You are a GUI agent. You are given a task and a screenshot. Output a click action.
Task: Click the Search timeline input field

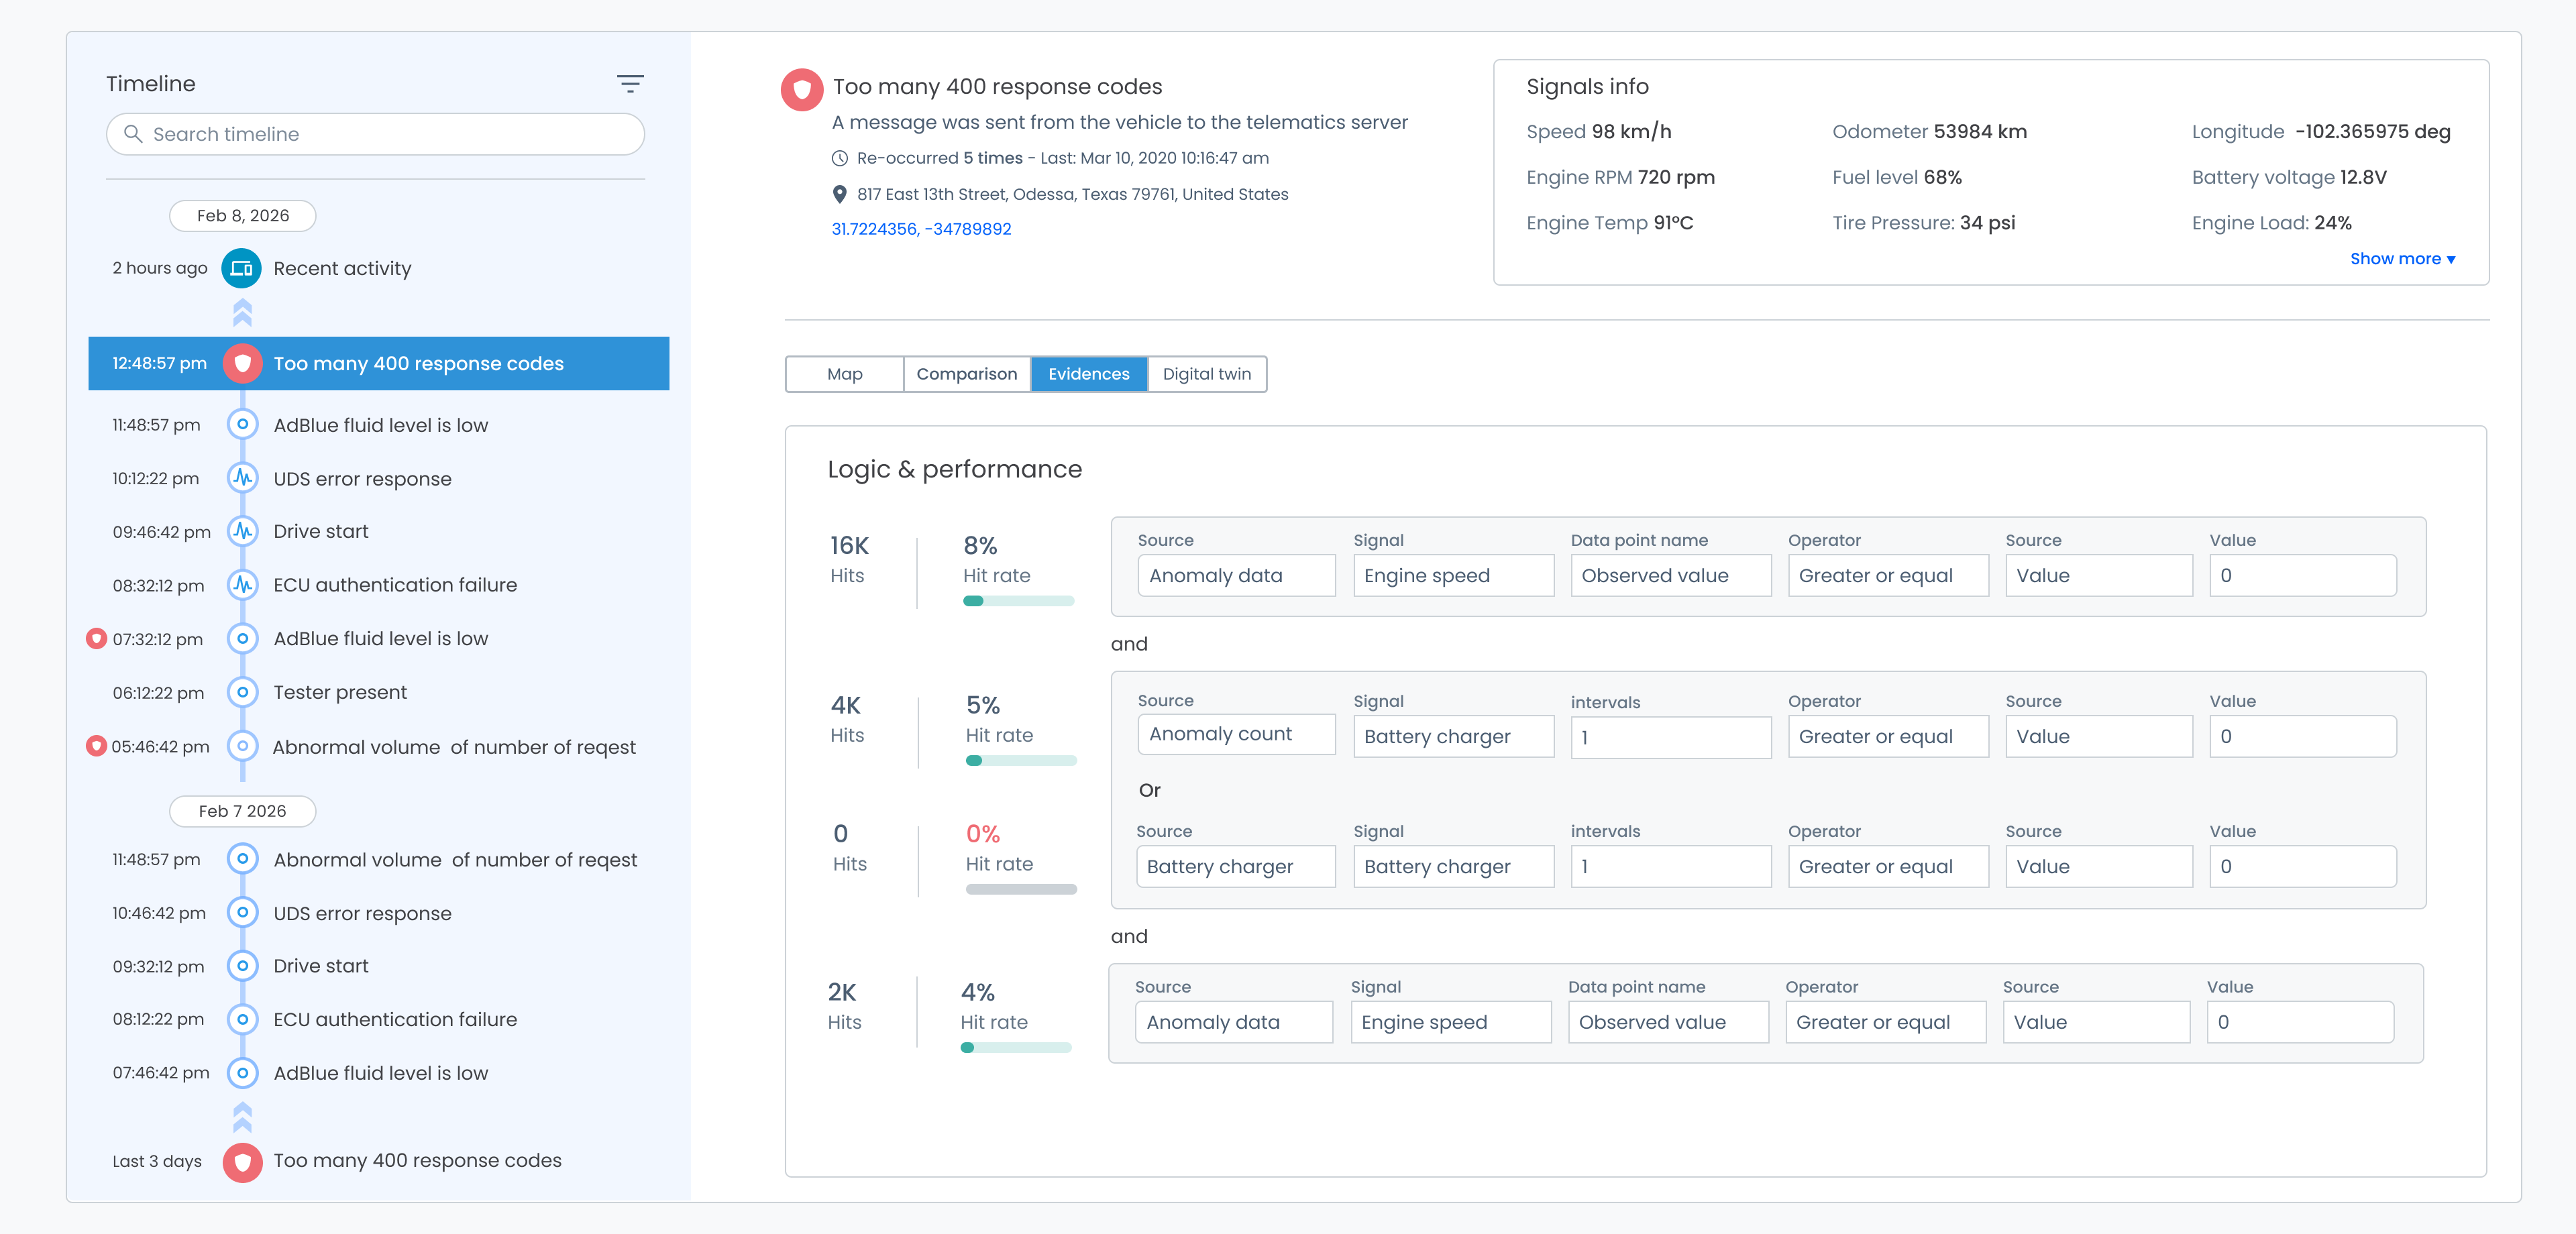[375, 134]
